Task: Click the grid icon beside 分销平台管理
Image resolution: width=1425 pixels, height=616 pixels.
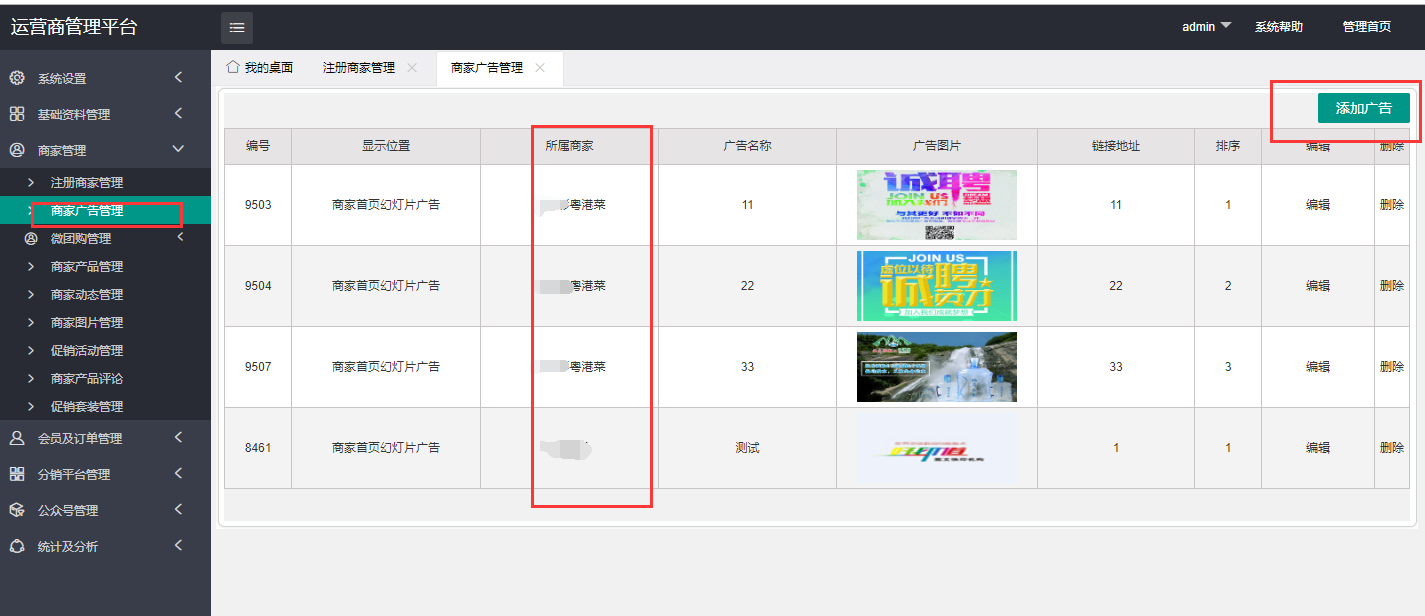Action: pyautogui.click(x=17, y=474)
